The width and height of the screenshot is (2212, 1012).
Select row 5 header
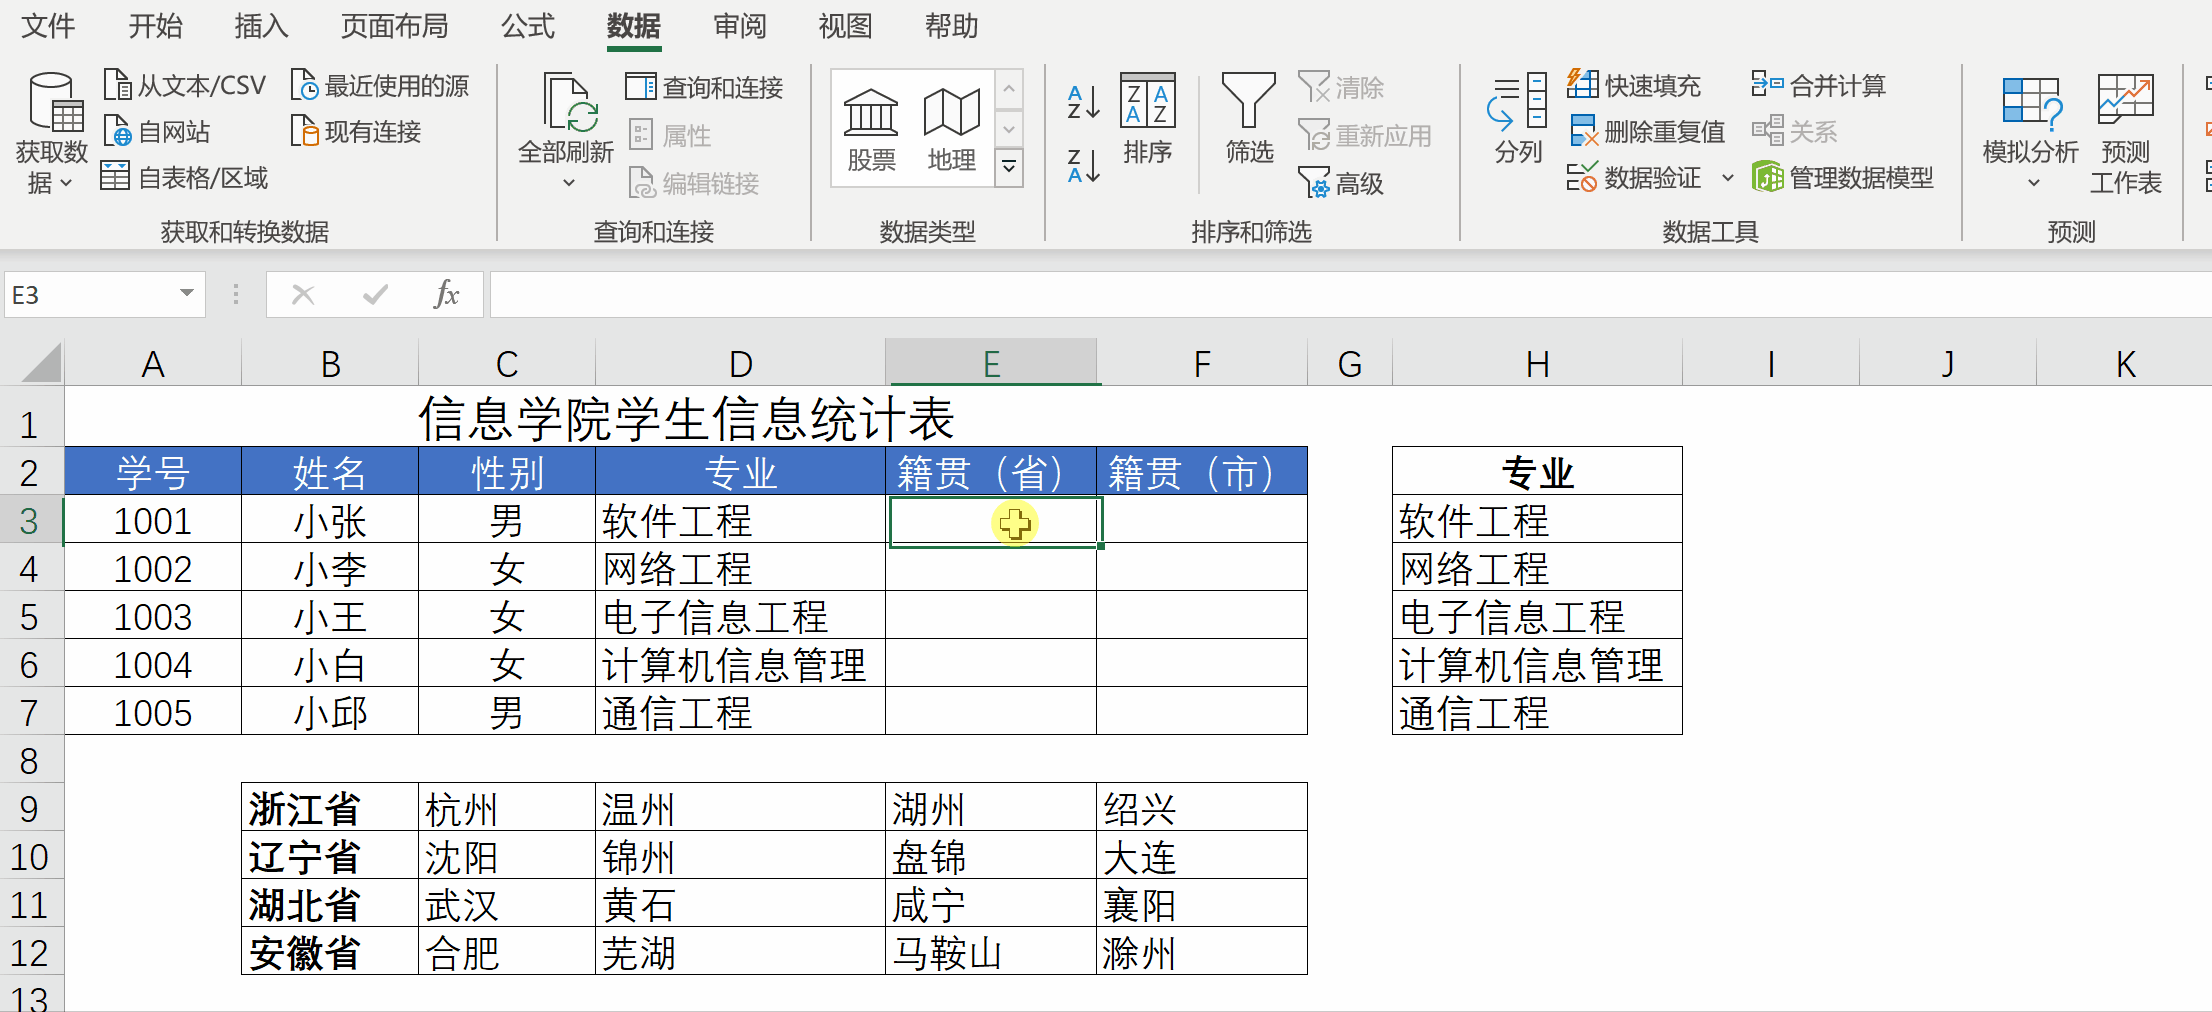pos(30,616)
